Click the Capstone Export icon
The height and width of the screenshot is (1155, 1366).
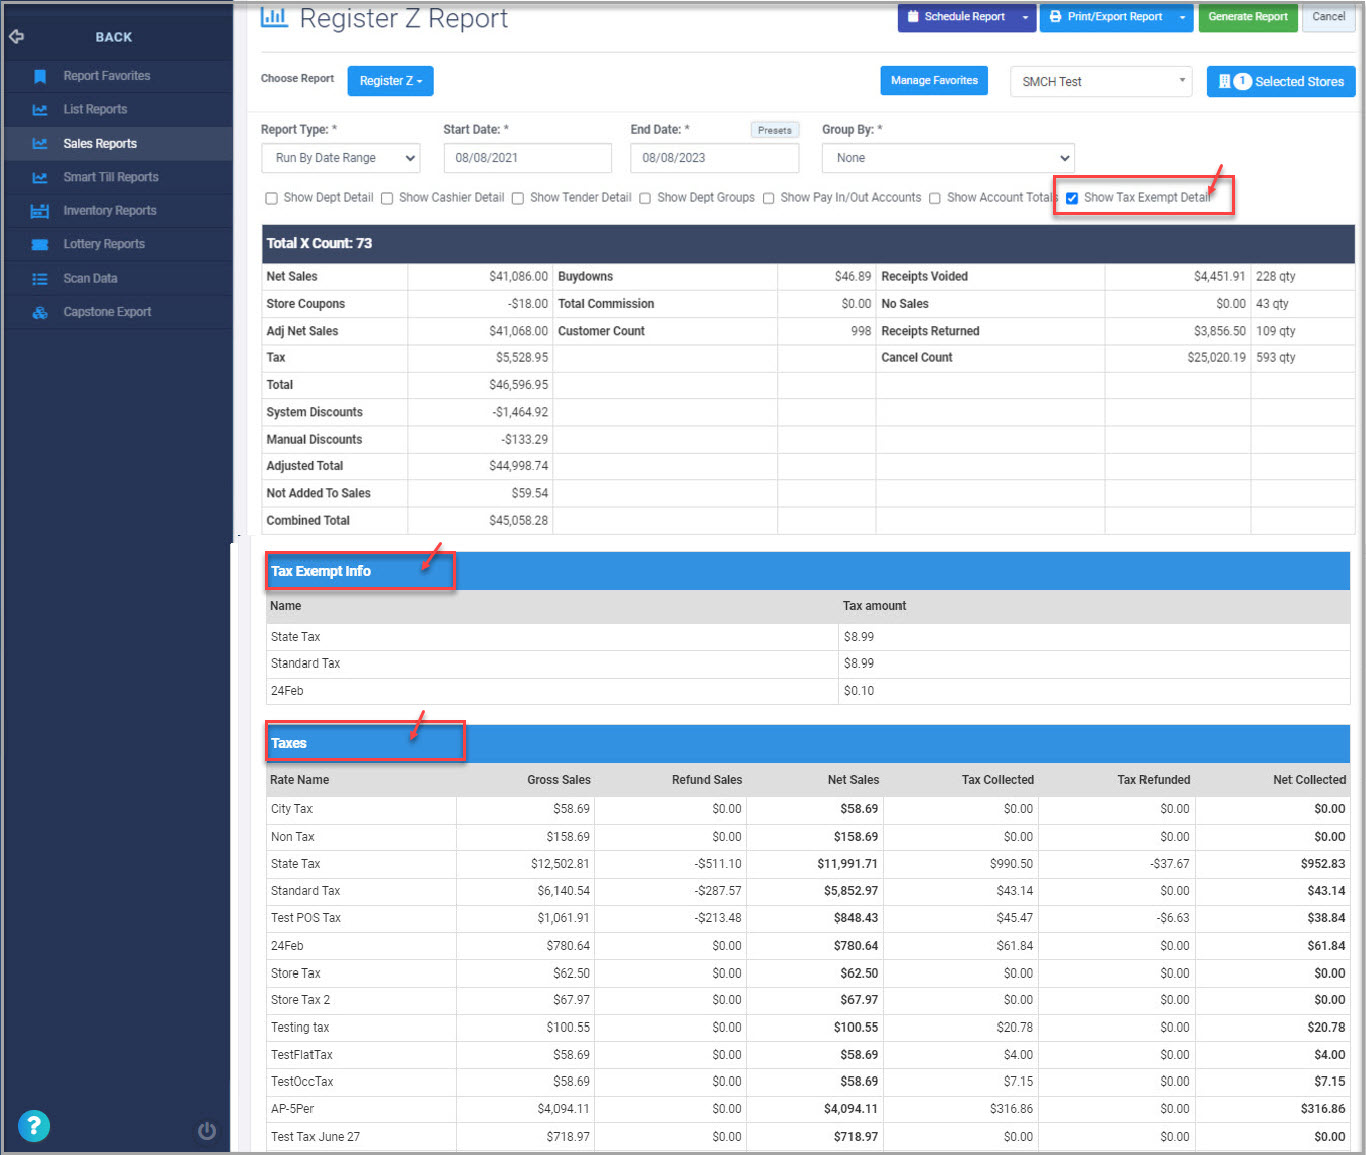[40, 312]
